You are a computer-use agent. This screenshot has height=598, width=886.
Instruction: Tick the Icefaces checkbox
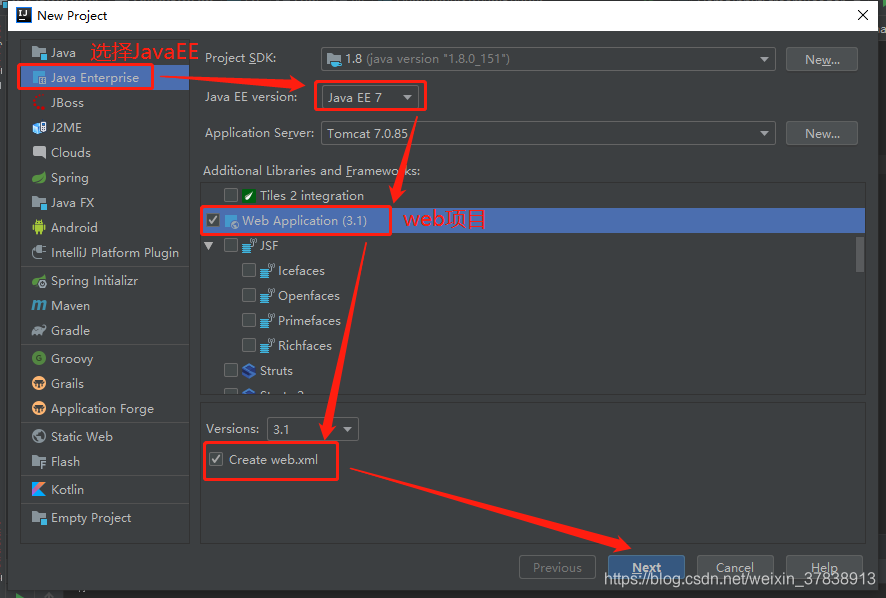tap(249, 270)
